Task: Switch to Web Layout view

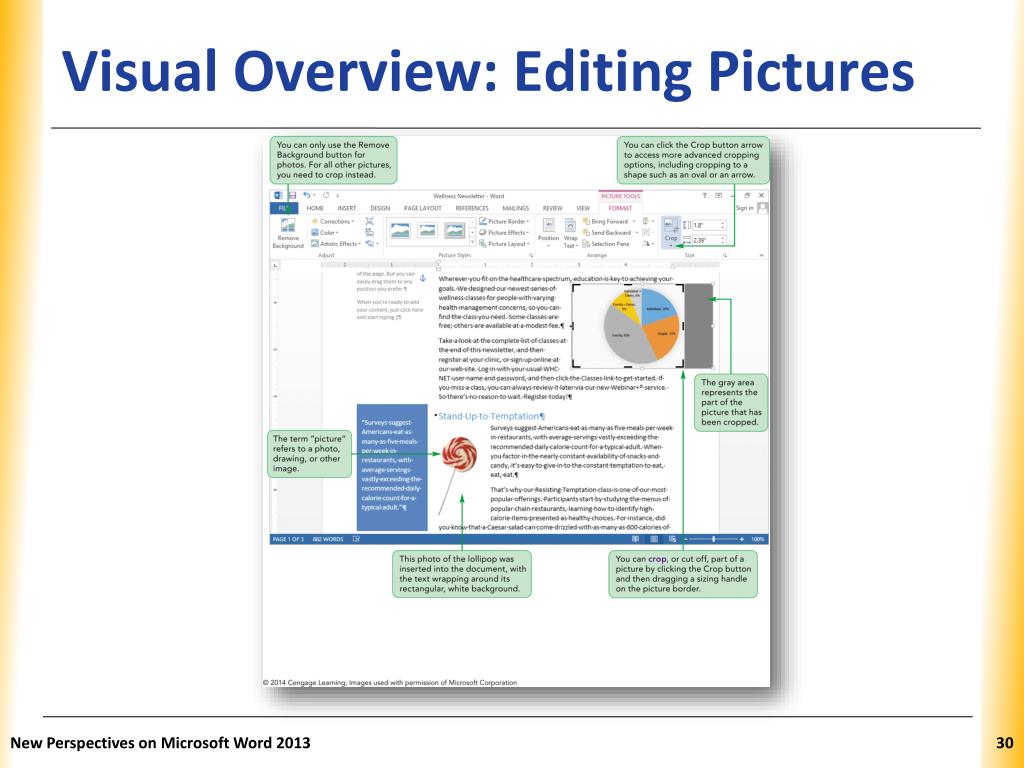Action: tap(672, 539)
